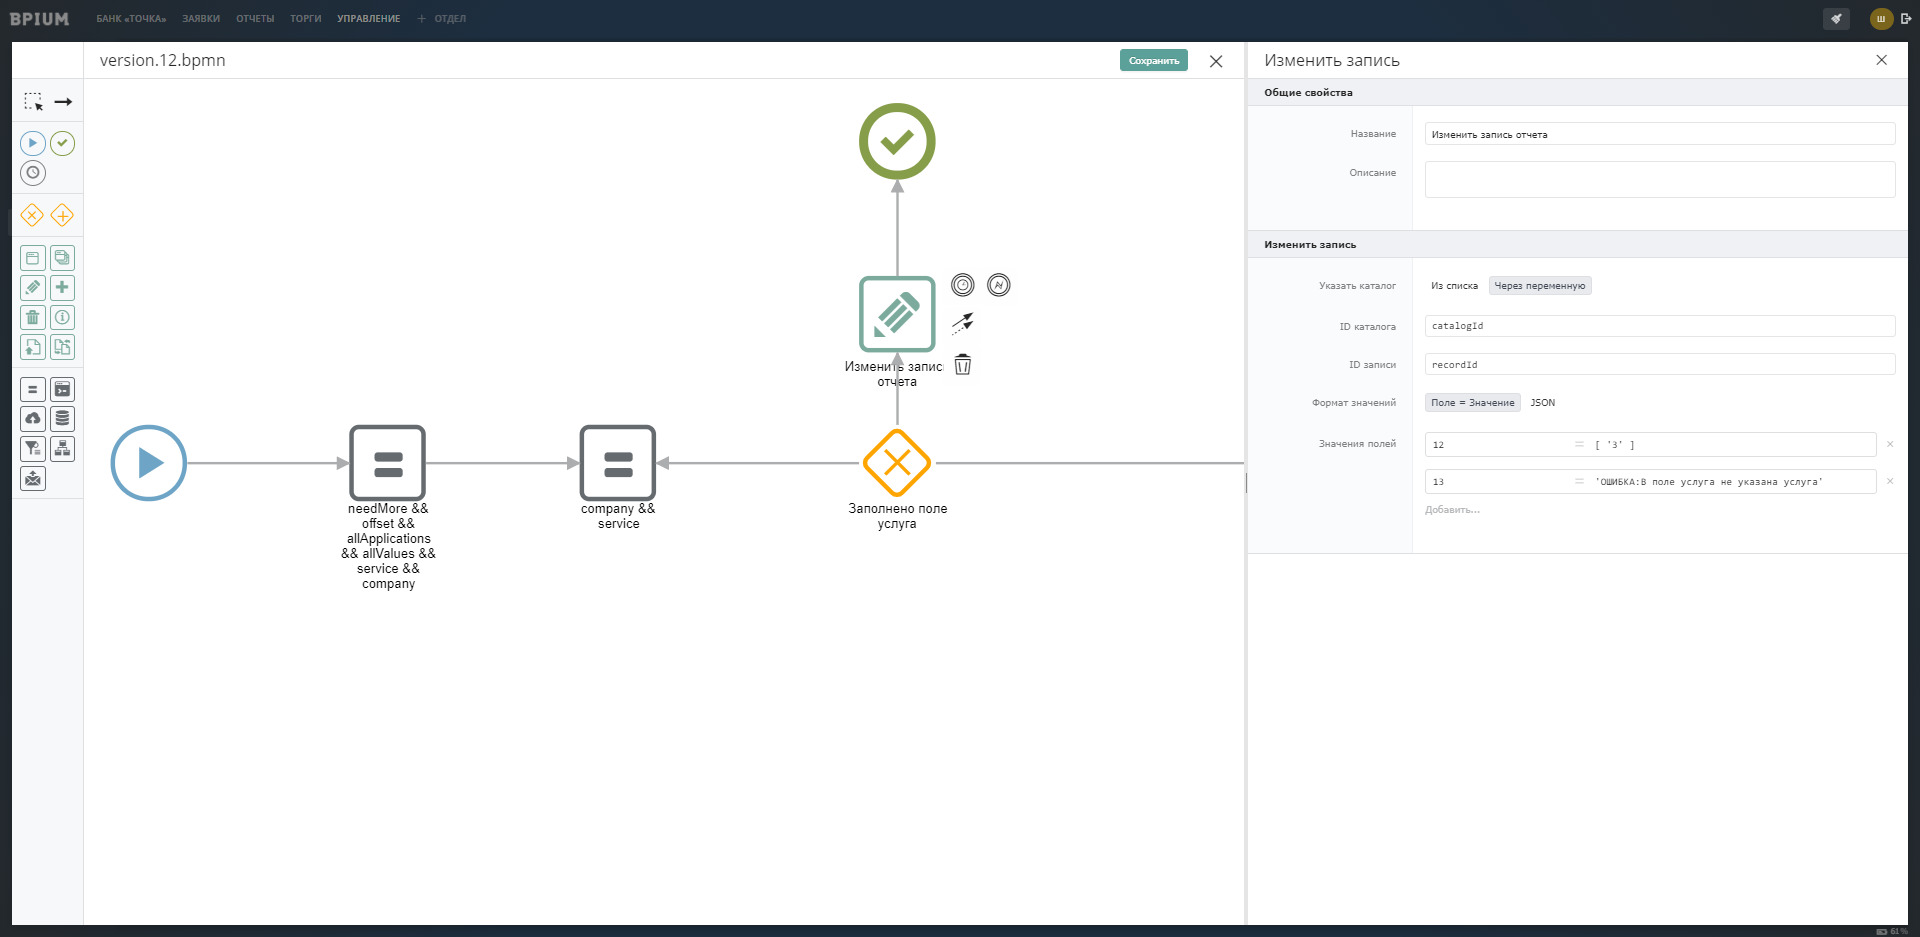Screen dimensions: 1920x937
Task: Pick the connection arrow tool in the palette
Action: [63, 102]
